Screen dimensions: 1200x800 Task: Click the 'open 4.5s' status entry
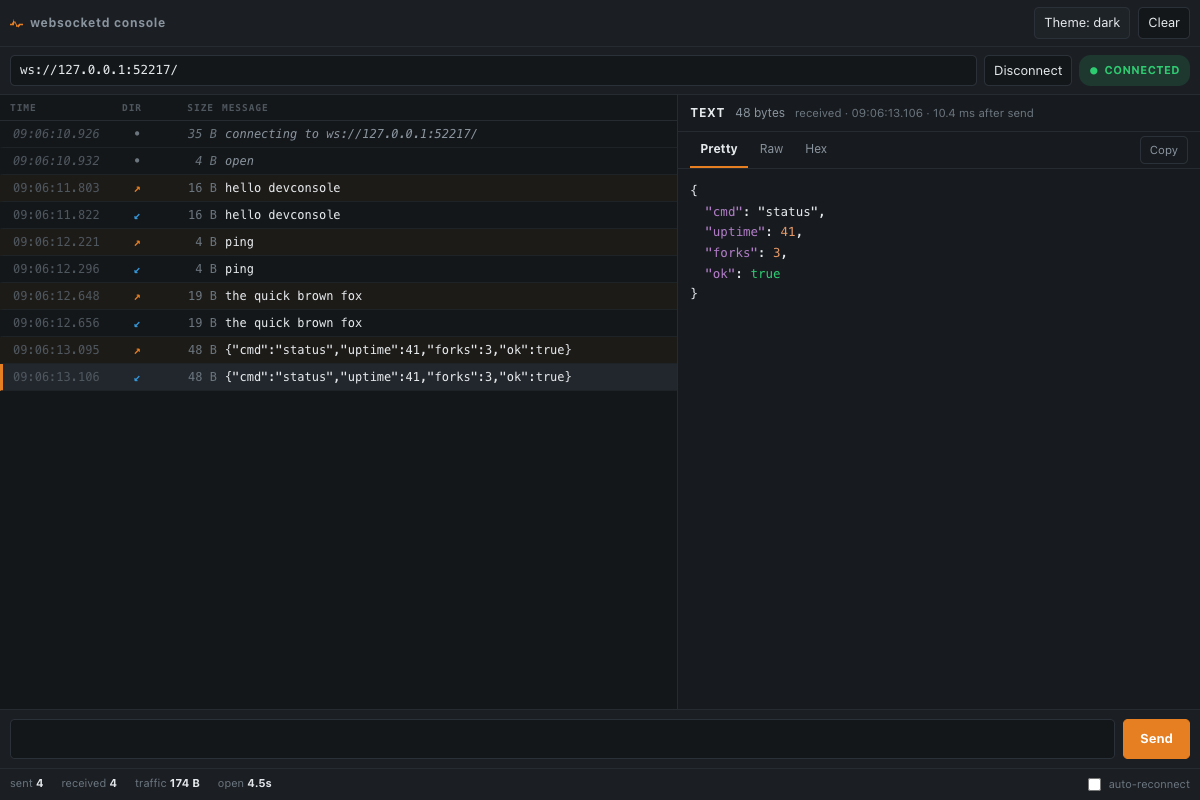[245, 783]
